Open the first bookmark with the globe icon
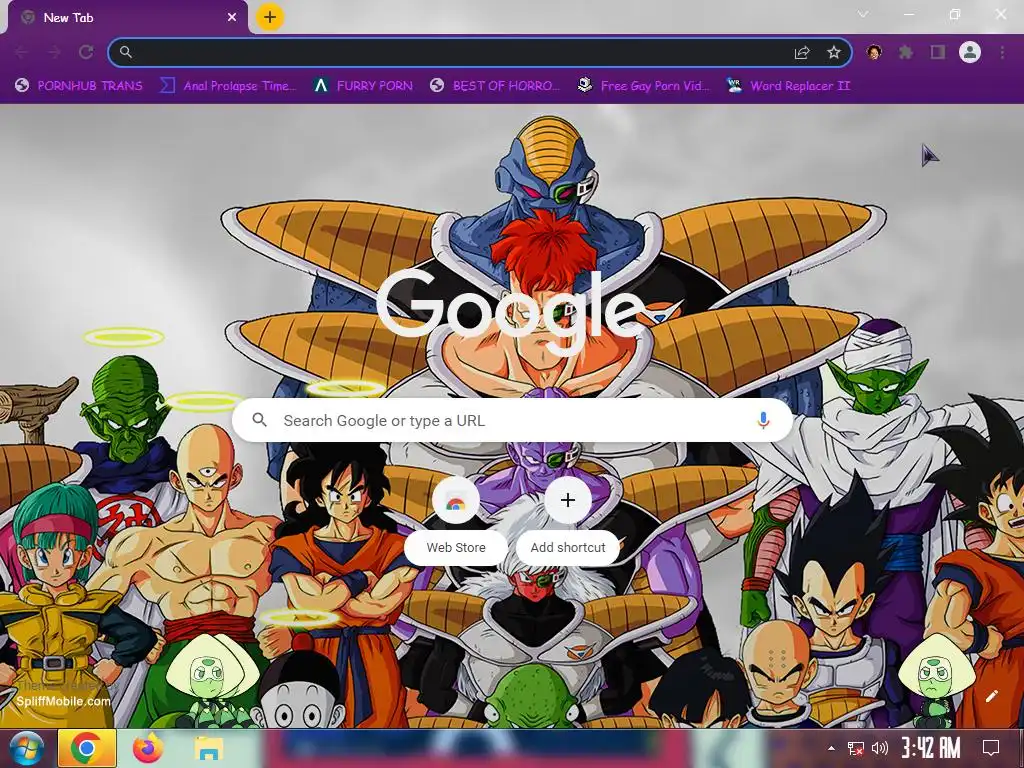This screenshot has width=1024, height=768. (79, 86)
